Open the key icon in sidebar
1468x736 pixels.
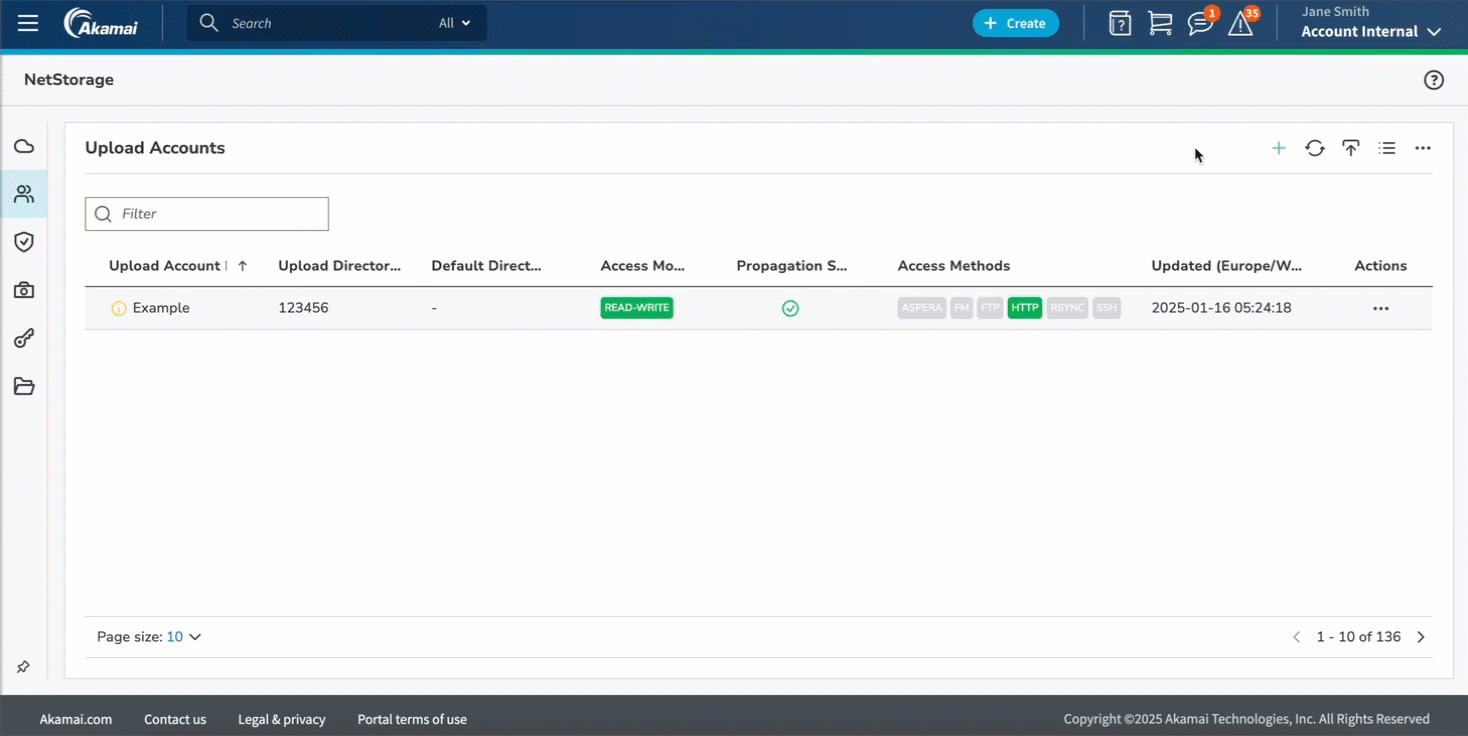pos(24,339)
